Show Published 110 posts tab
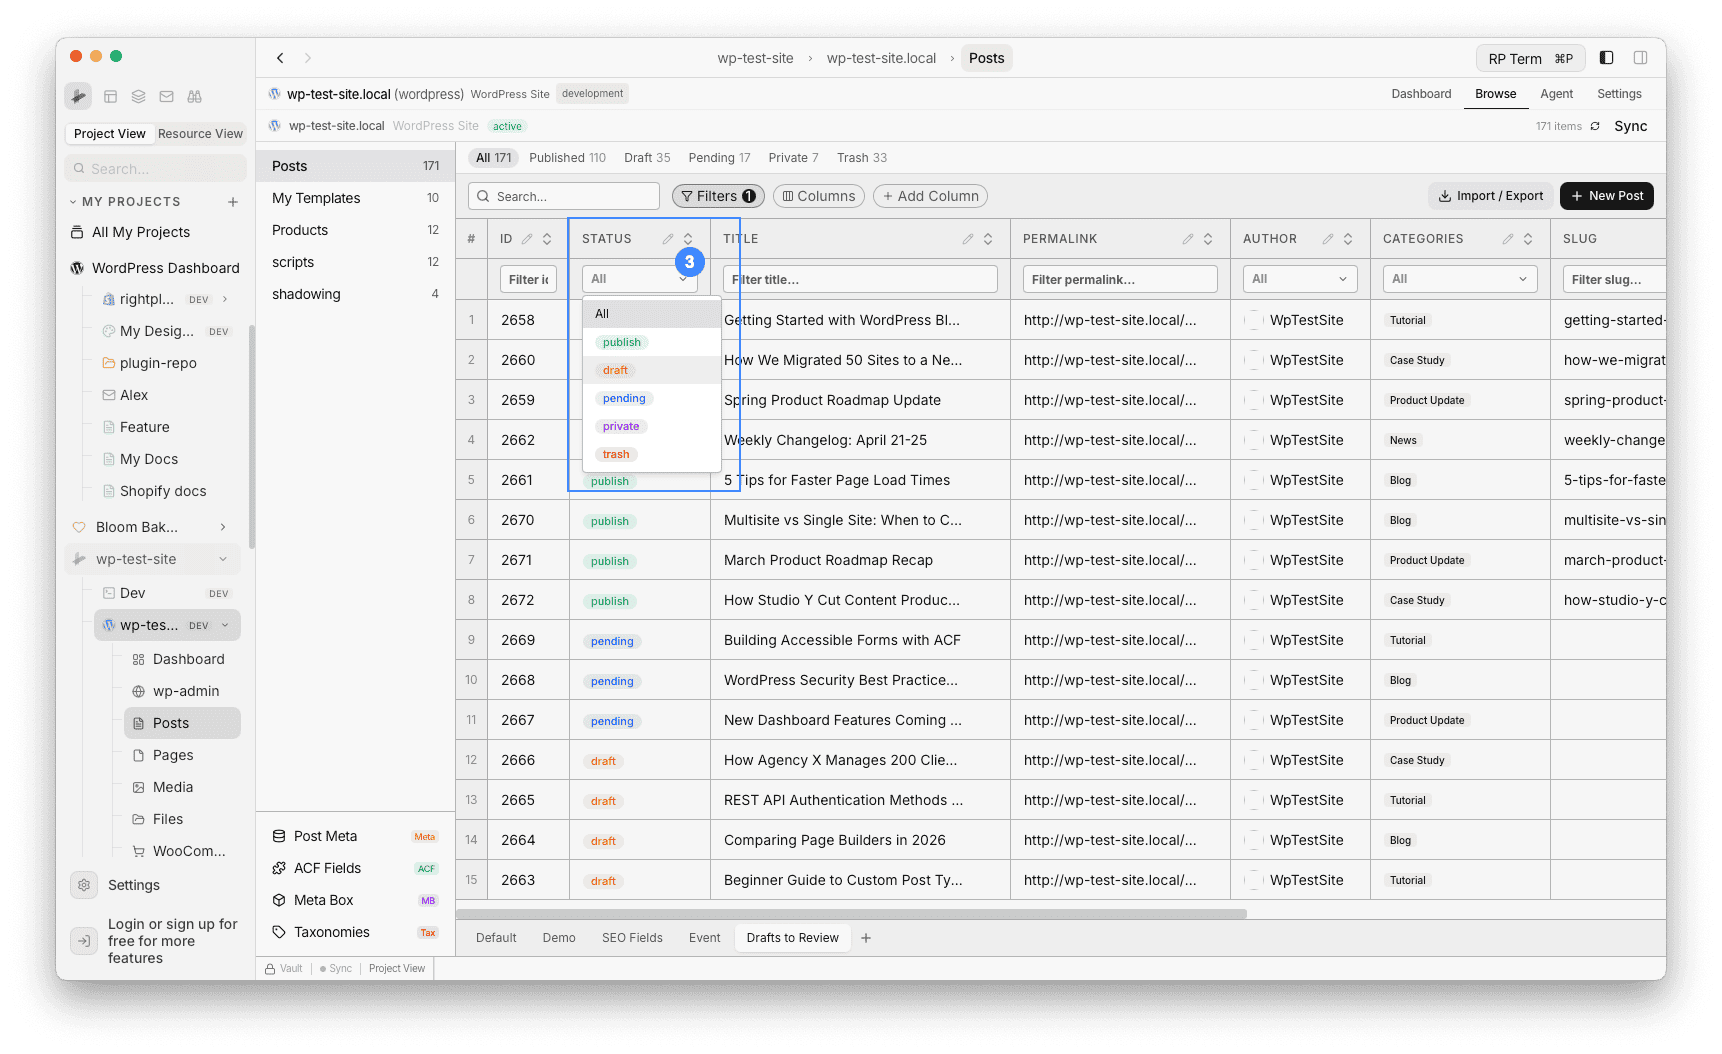The height and width of the screenshot is (1054, 1722). [x=567, y=158]
